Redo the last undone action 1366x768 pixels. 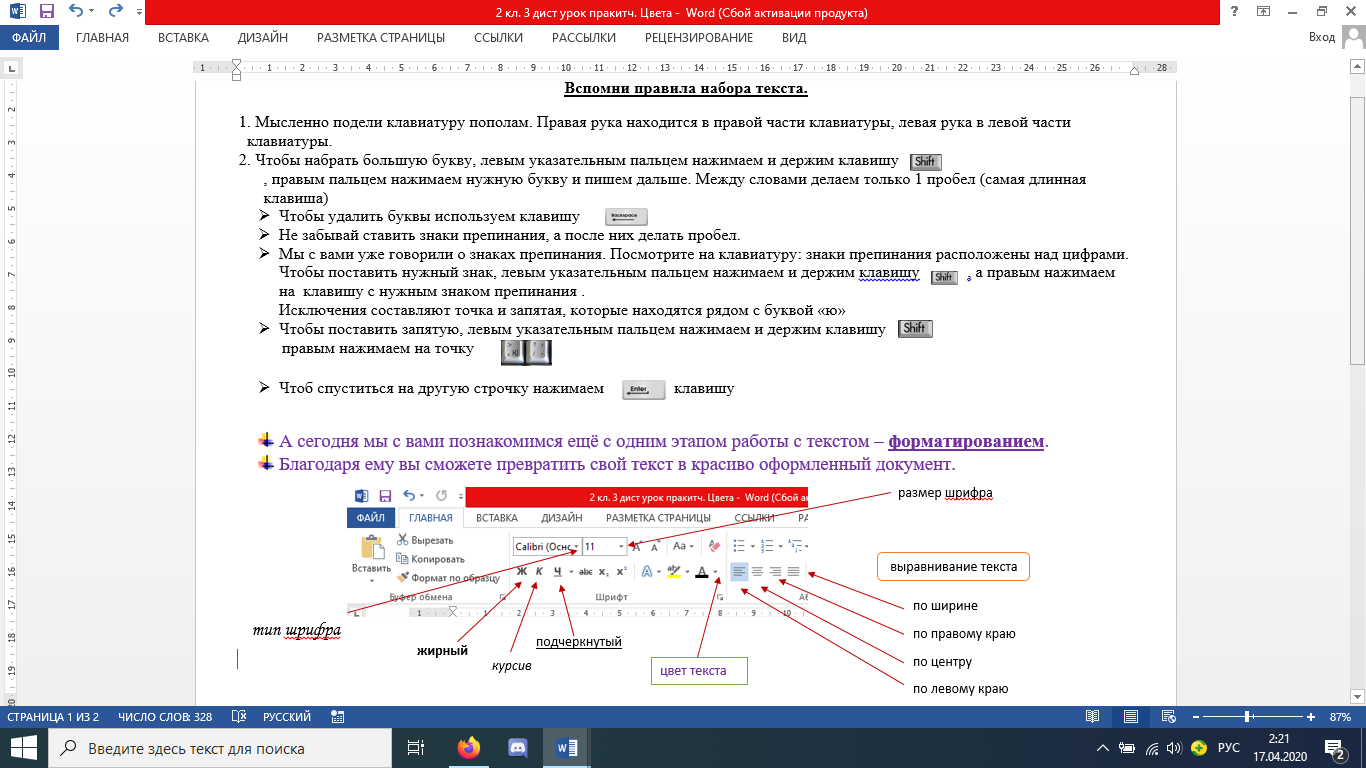(x=114, y=13)
